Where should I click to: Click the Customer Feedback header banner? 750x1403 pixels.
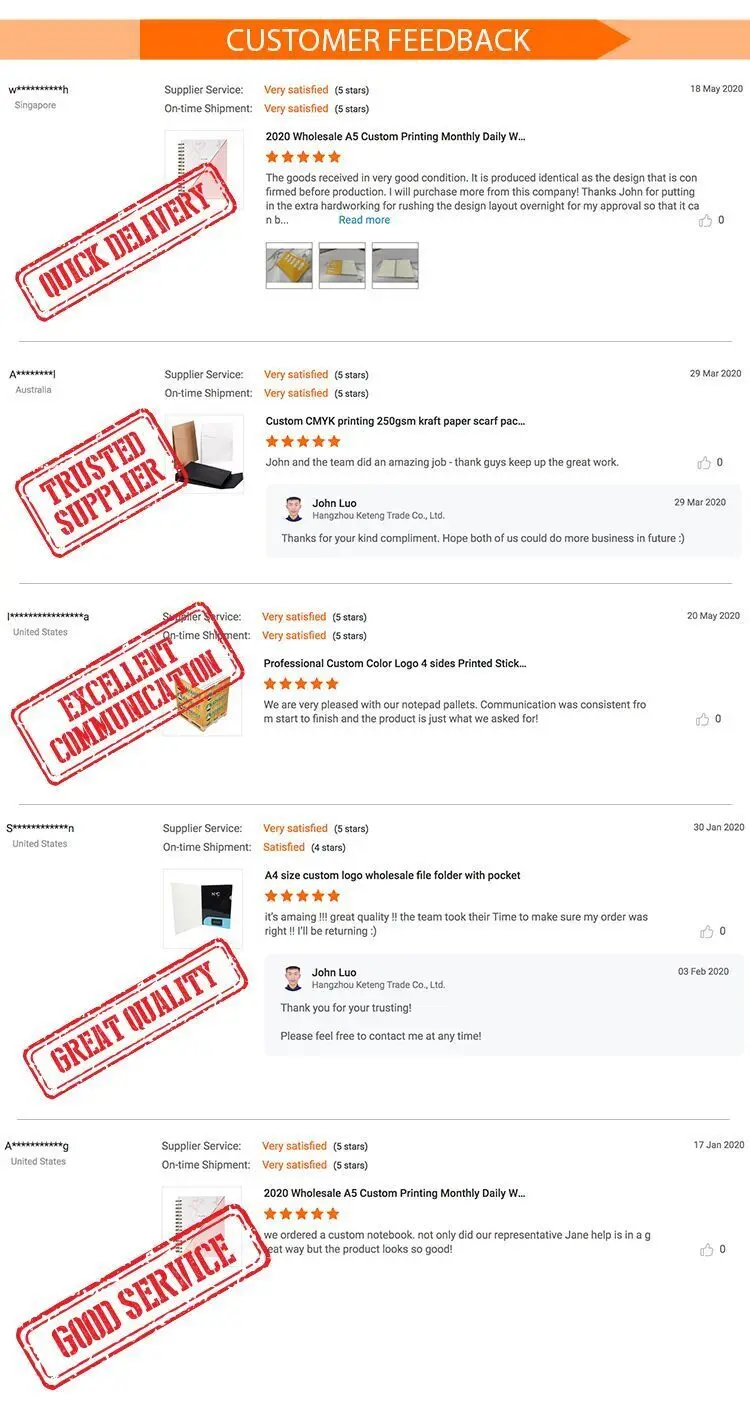click(378, 40)
